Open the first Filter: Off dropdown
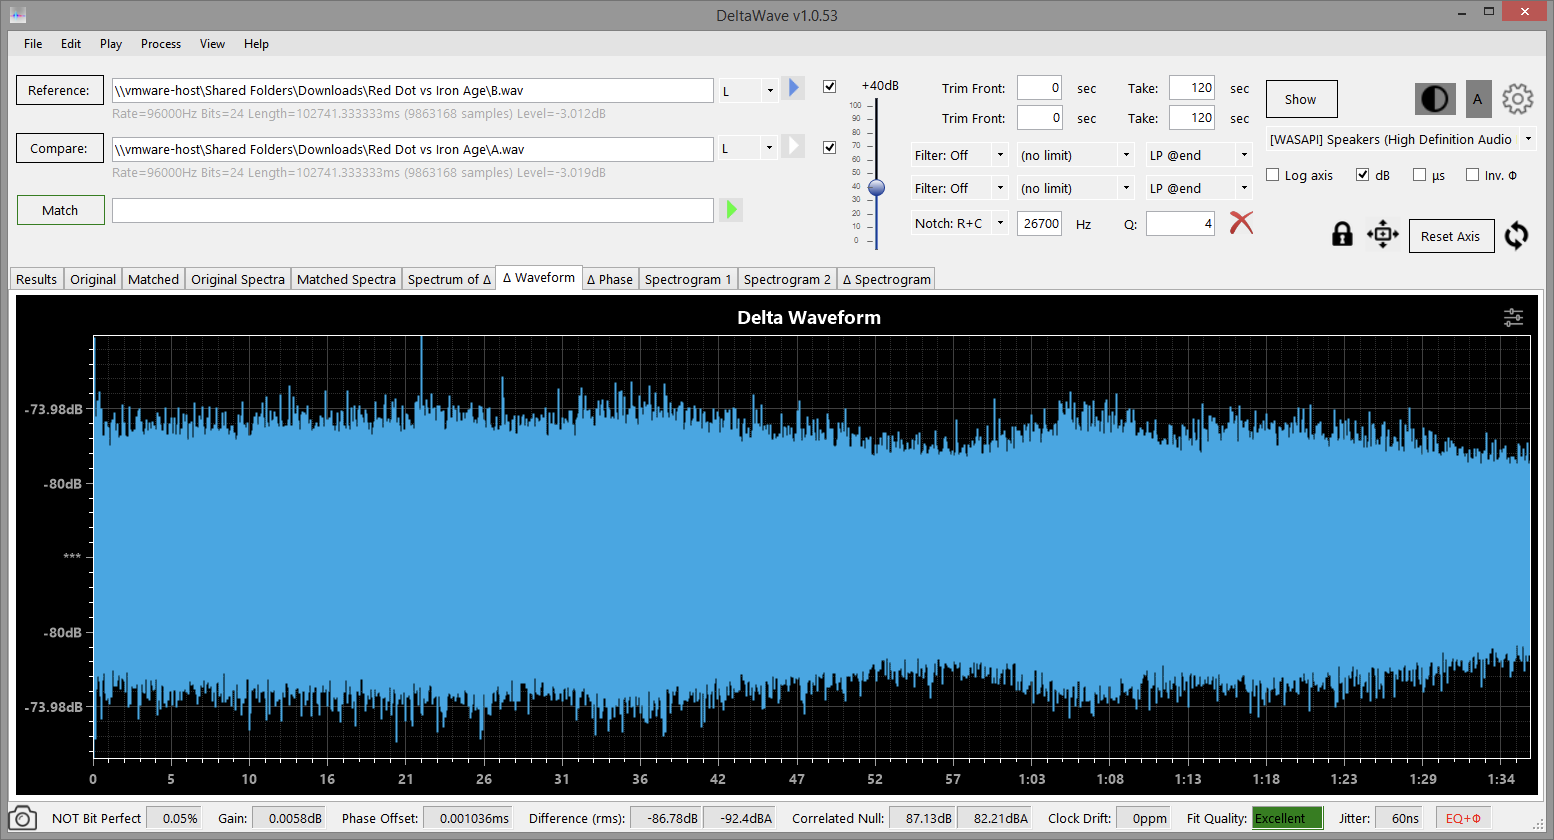Image resolution: width=1554 pixels, height=840 pixels. coord(959,155)
